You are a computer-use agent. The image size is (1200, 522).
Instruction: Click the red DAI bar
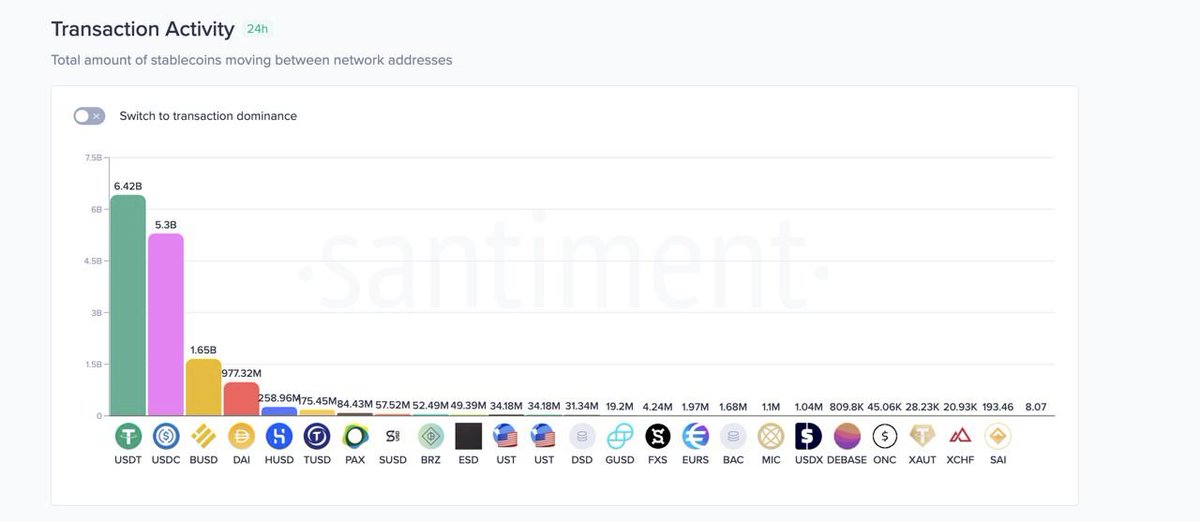242,398
